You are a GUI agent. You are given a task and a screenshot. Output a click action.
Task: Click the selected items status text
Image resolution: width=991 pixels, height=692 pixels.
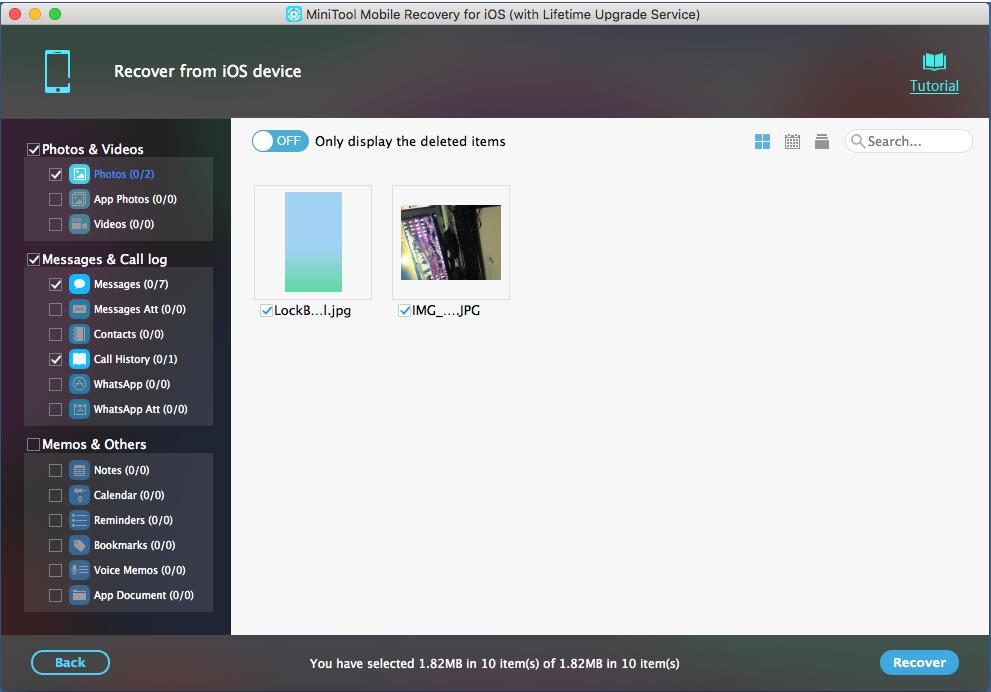pos(494,664)
